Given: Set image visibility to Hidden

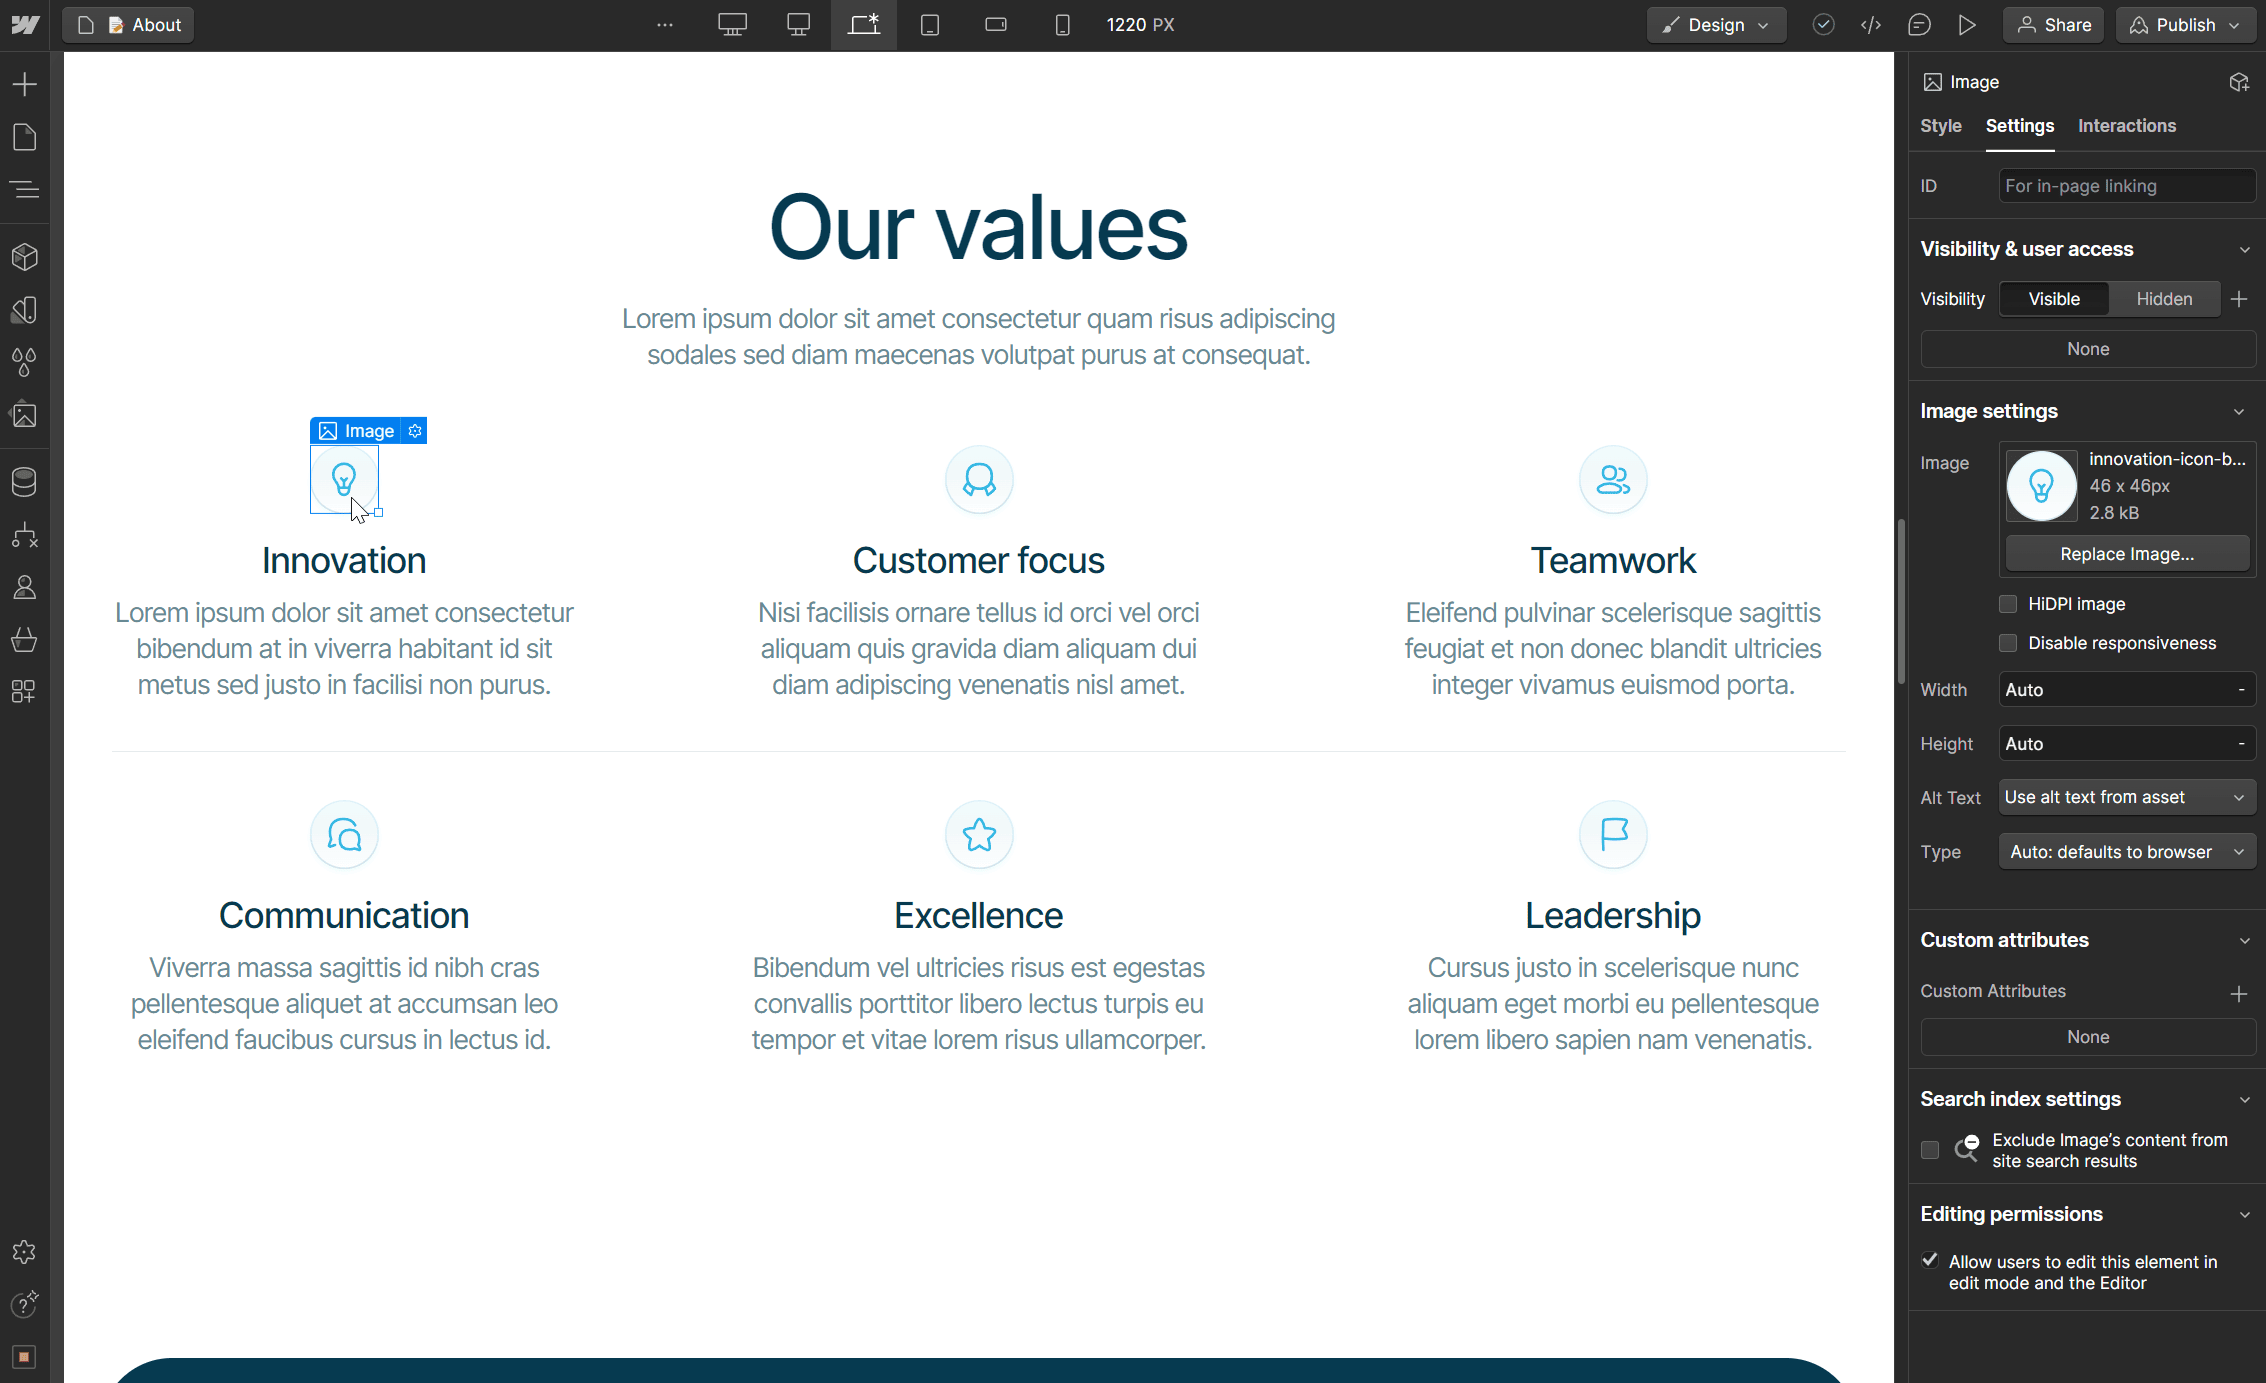Looking at the screenshot, I should click(x=2163, y=298).
